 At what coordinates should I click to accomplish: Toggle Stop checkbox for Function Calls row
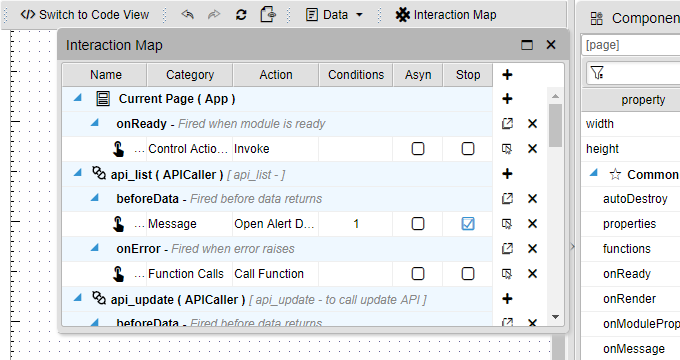[468, 274]
